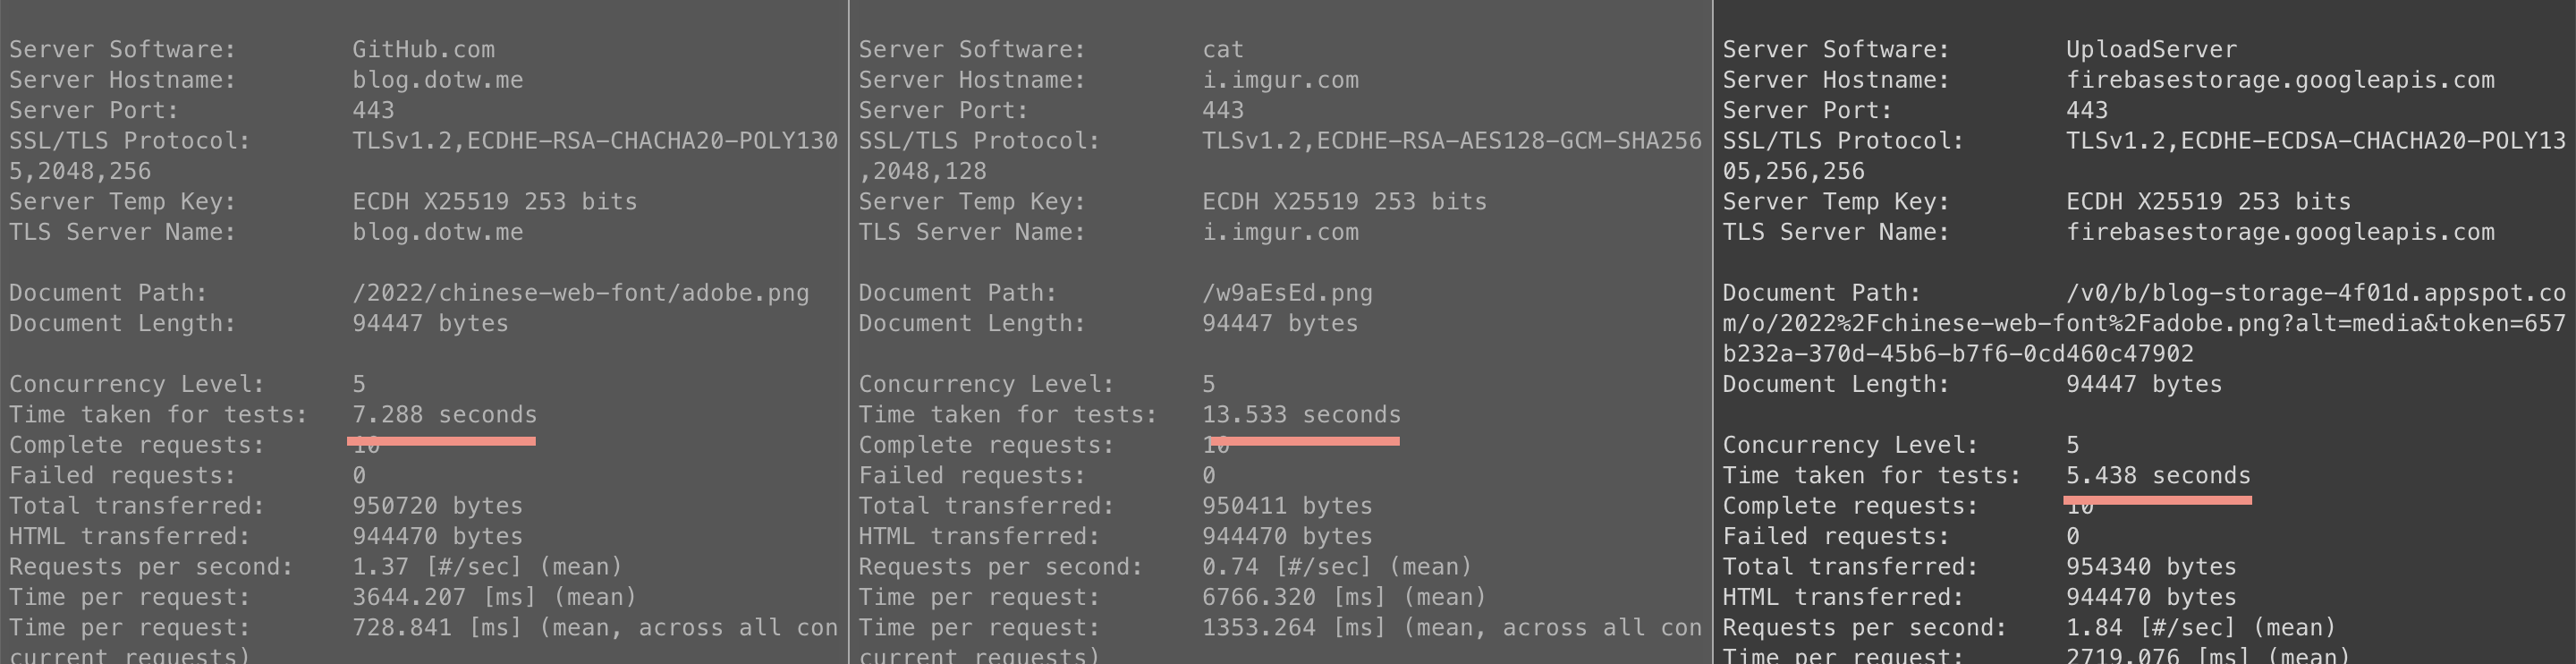Image resolution: width=2576 pixels, height=664 pixels.
Task: Click the /w9aEsEd.png document path
Action: (x=1287, y=293)
